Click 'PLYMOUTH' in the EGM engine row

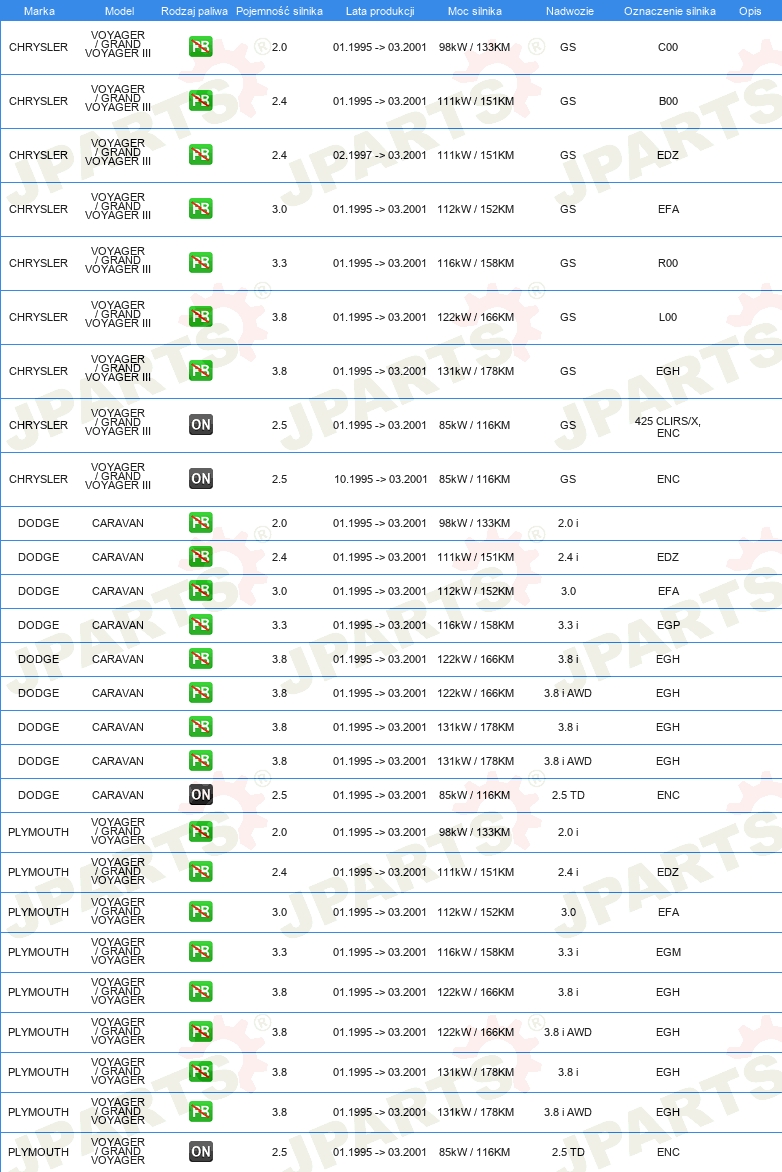(x=38, y=952)
